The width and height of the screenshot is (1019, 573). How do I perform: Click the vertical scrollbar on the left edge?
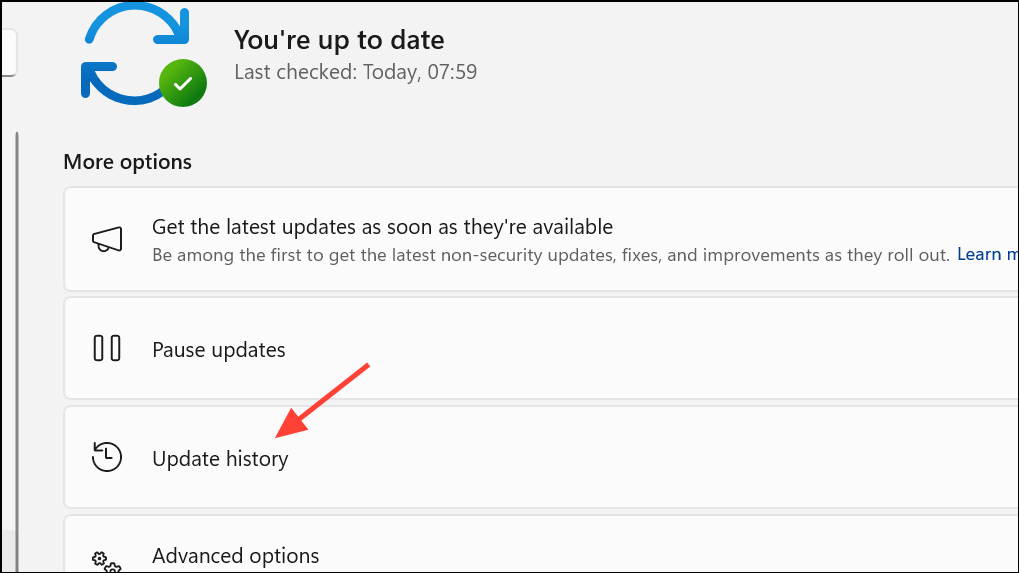17,351
